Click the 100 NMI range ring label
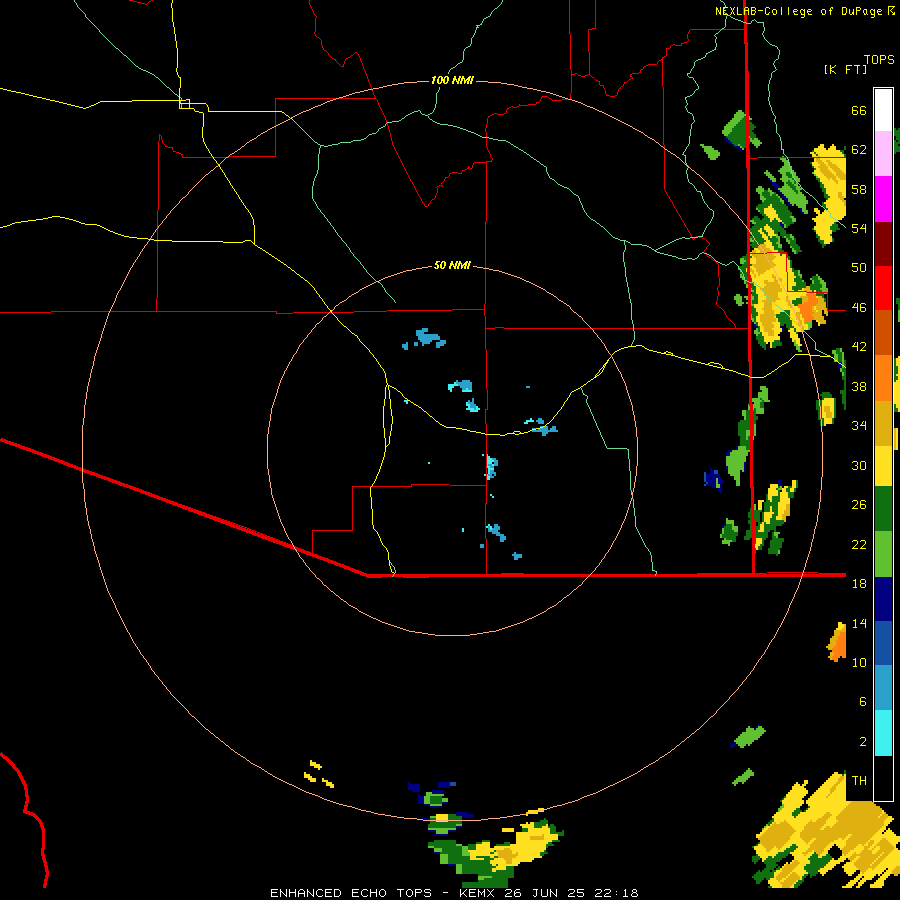 click(x=452, y=80)
